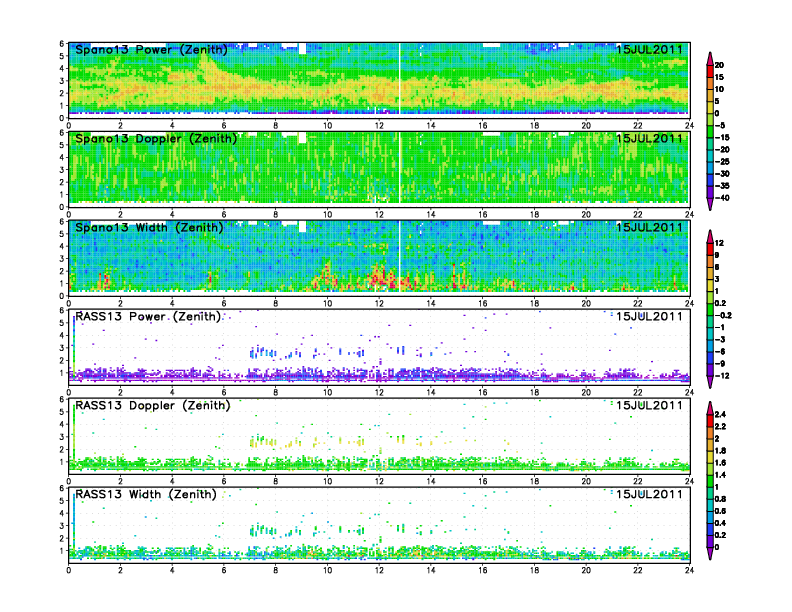Image resolution: width=792 pixels, height=612 pixels.
Task: Select the 15JUL2011 date in the Spano13 Power panel
Action: click(649, 50)
